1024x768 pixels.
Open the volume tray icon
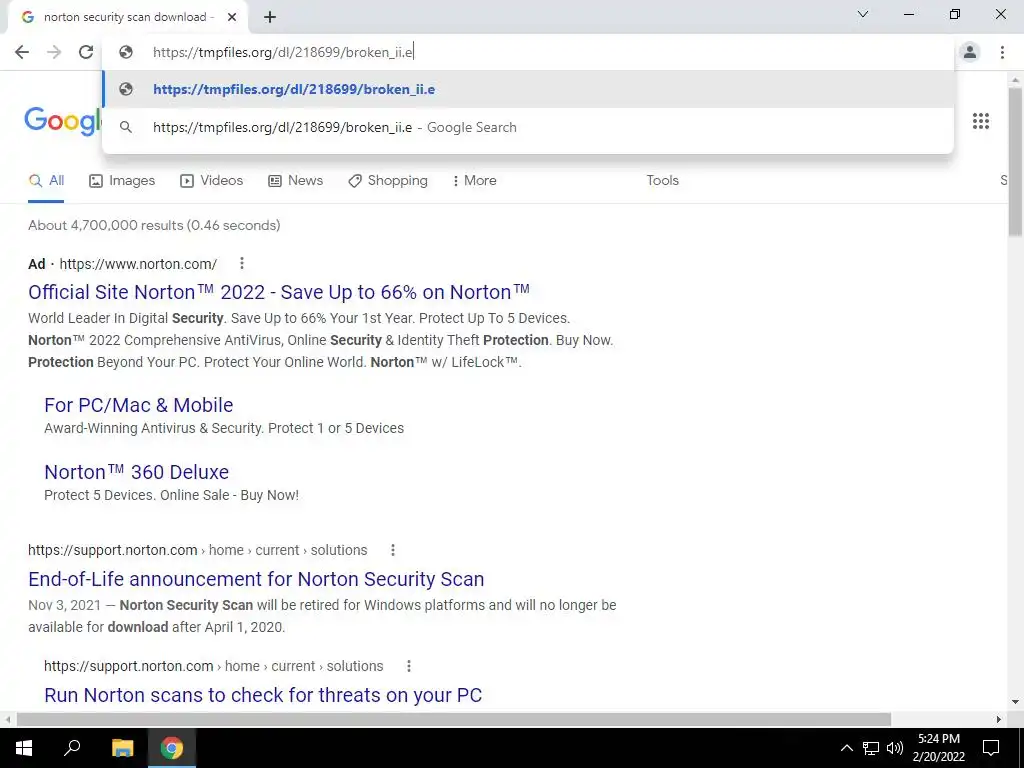point(895,748)
